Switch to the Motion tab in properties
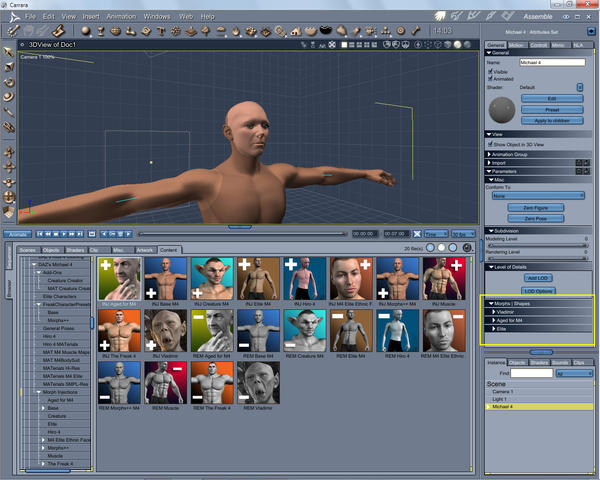This screenshot has height=480, width=600. pyautogui.click(x=516, y=45)
